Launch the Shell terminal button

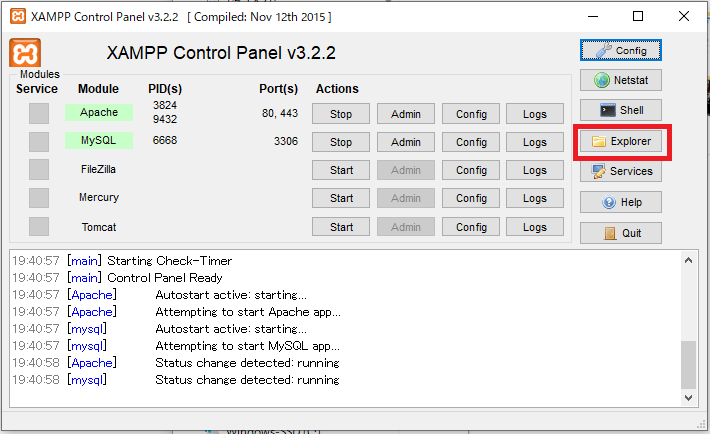coord(620,111)
